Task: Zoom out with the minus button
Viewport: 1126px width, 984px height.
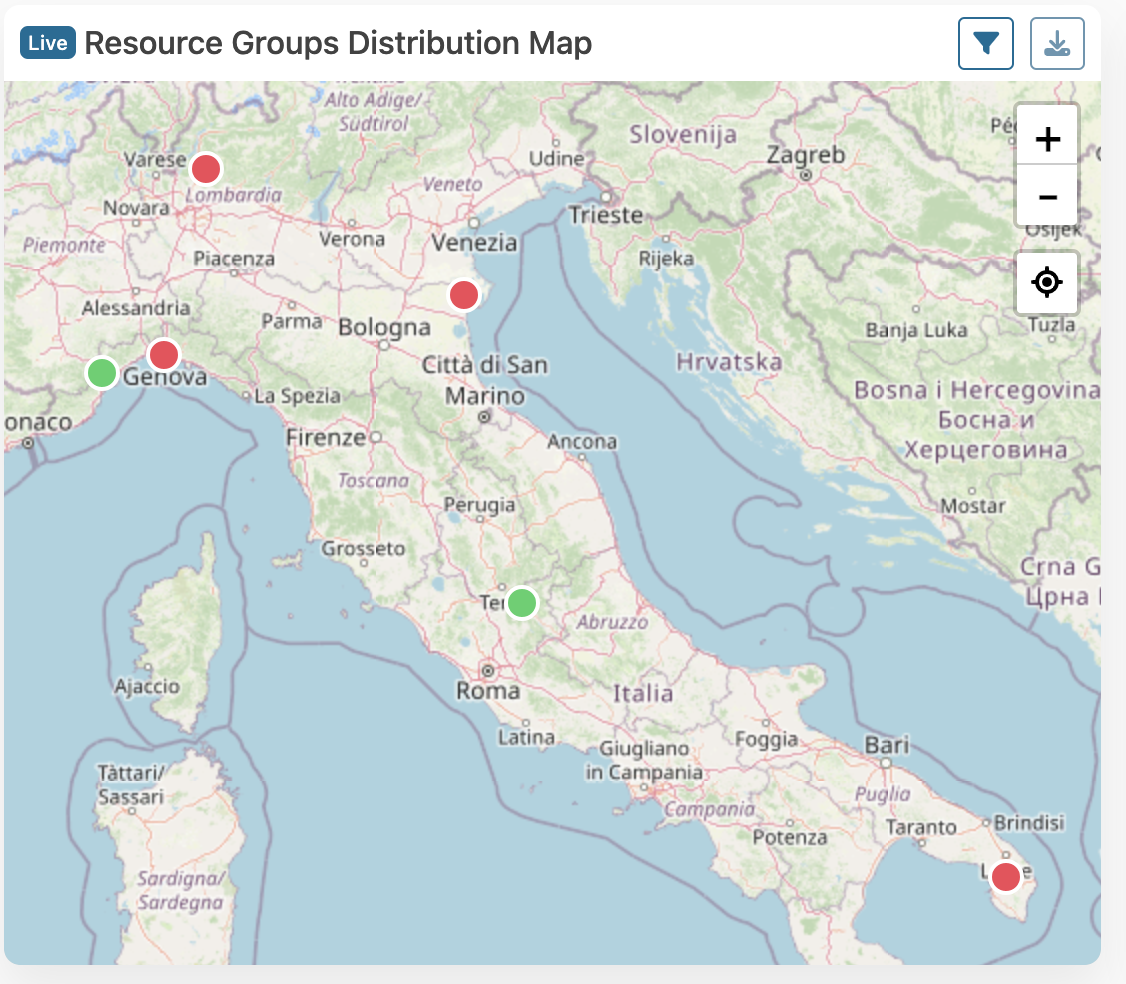Action: point(1047,197)
